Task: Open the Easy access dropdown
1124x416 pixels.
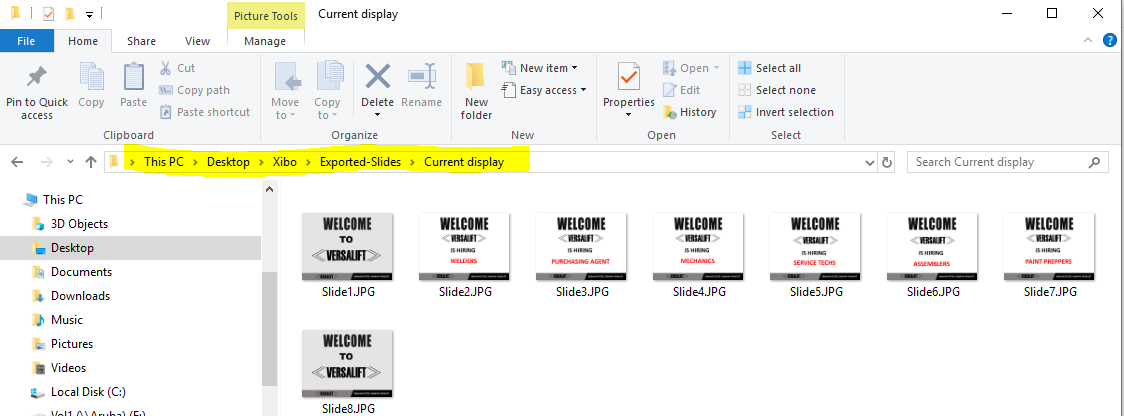Action: tap(545, 90)
